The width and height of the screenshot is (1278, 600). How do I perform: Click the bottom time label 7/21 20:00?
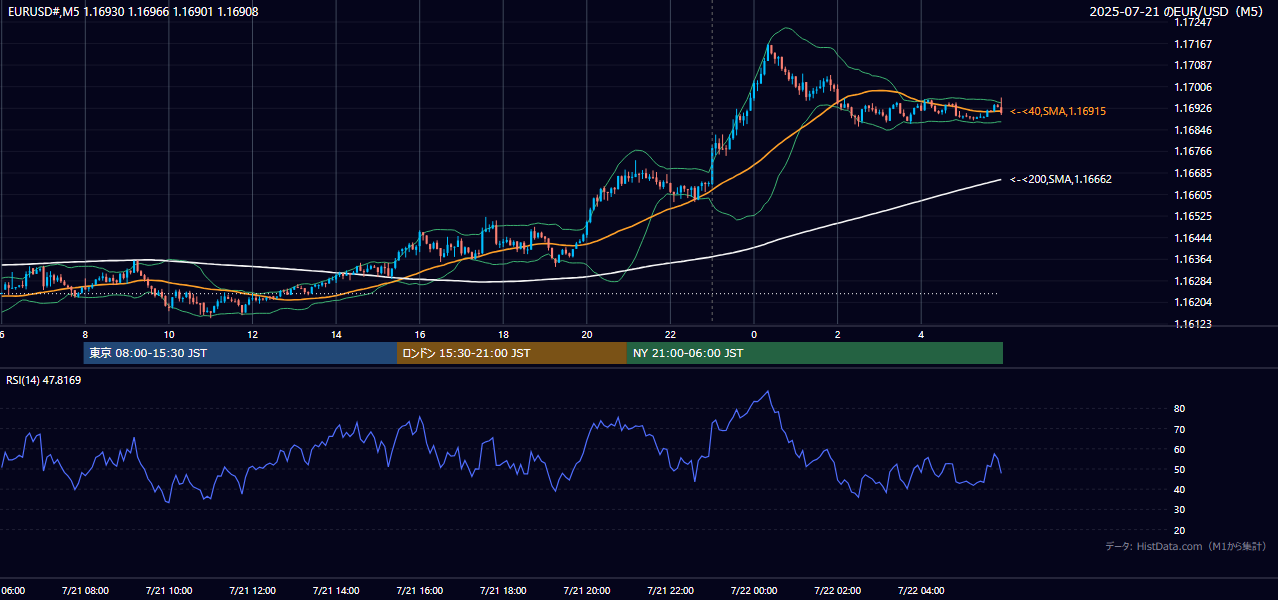pos(587,590)
